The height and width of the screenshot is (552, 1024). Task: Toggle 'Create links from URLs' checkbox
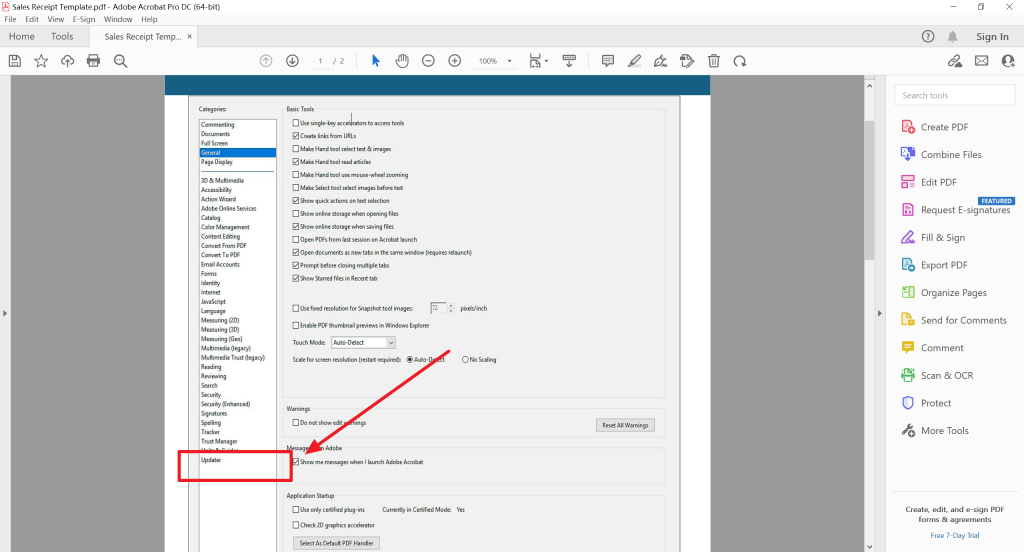(x=296, y=136)
